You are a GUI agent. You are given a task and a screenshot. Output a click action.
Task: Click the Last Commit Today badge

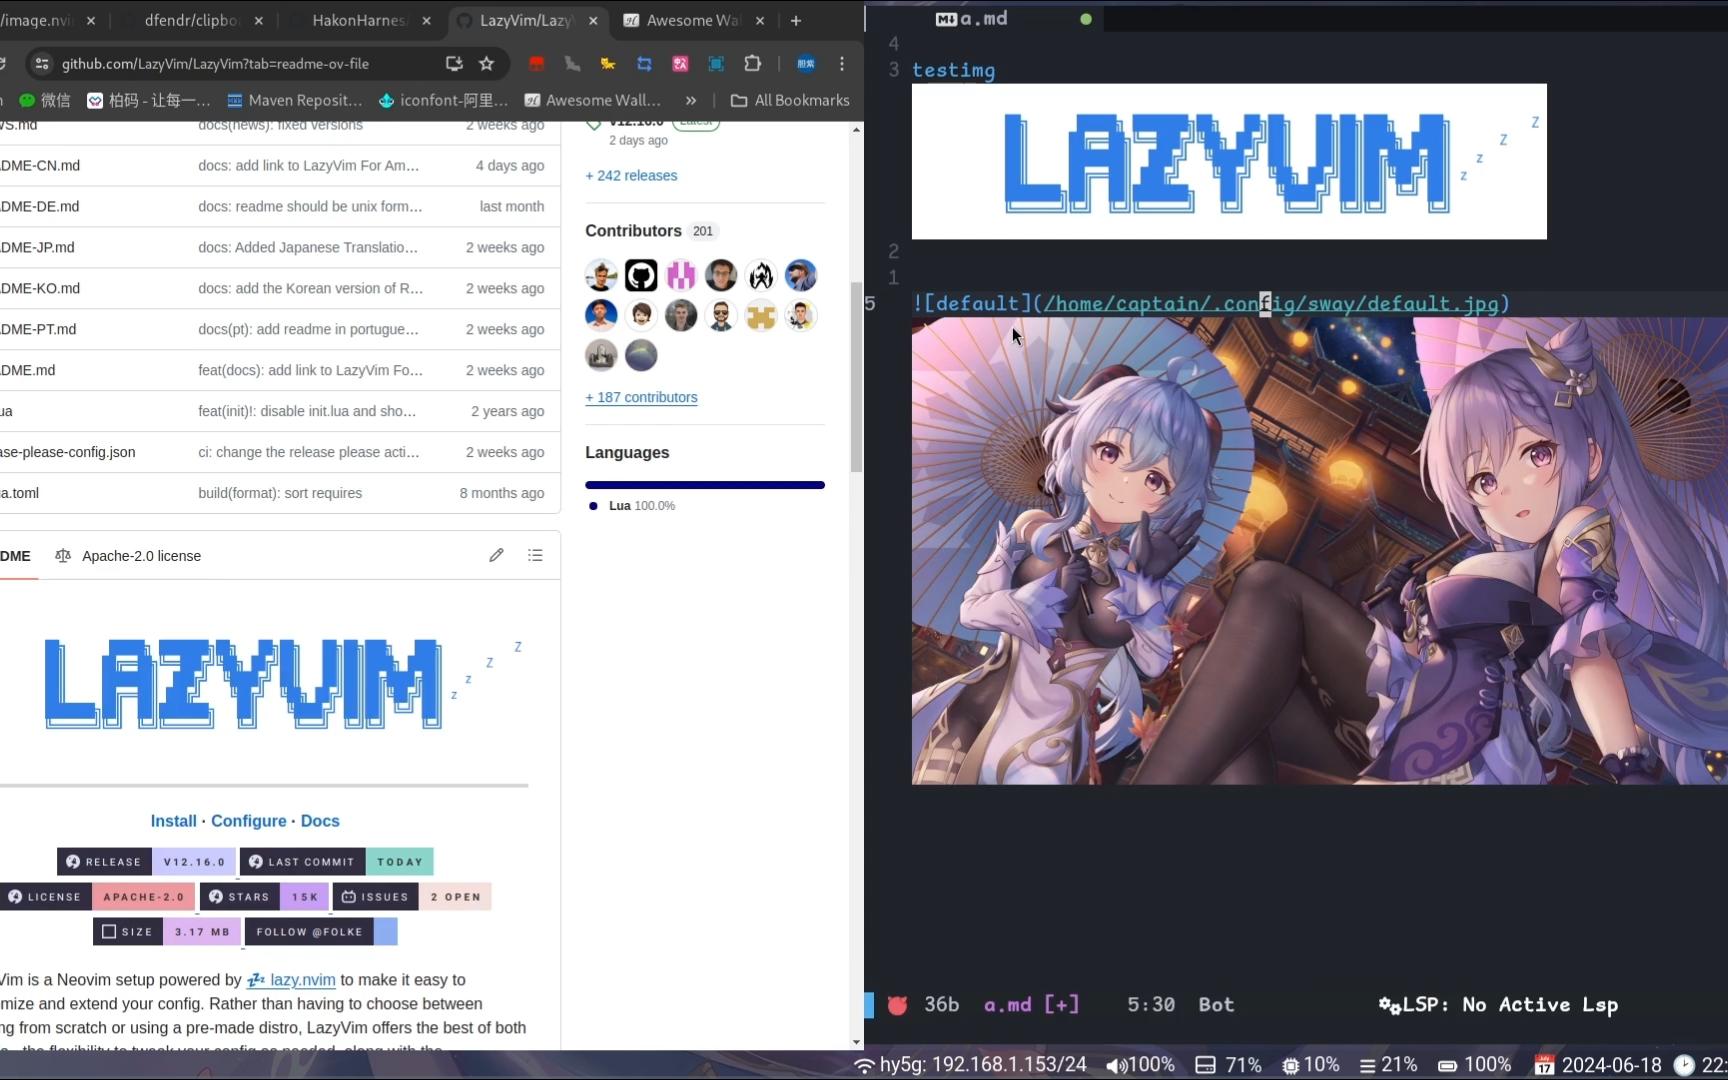337,861
